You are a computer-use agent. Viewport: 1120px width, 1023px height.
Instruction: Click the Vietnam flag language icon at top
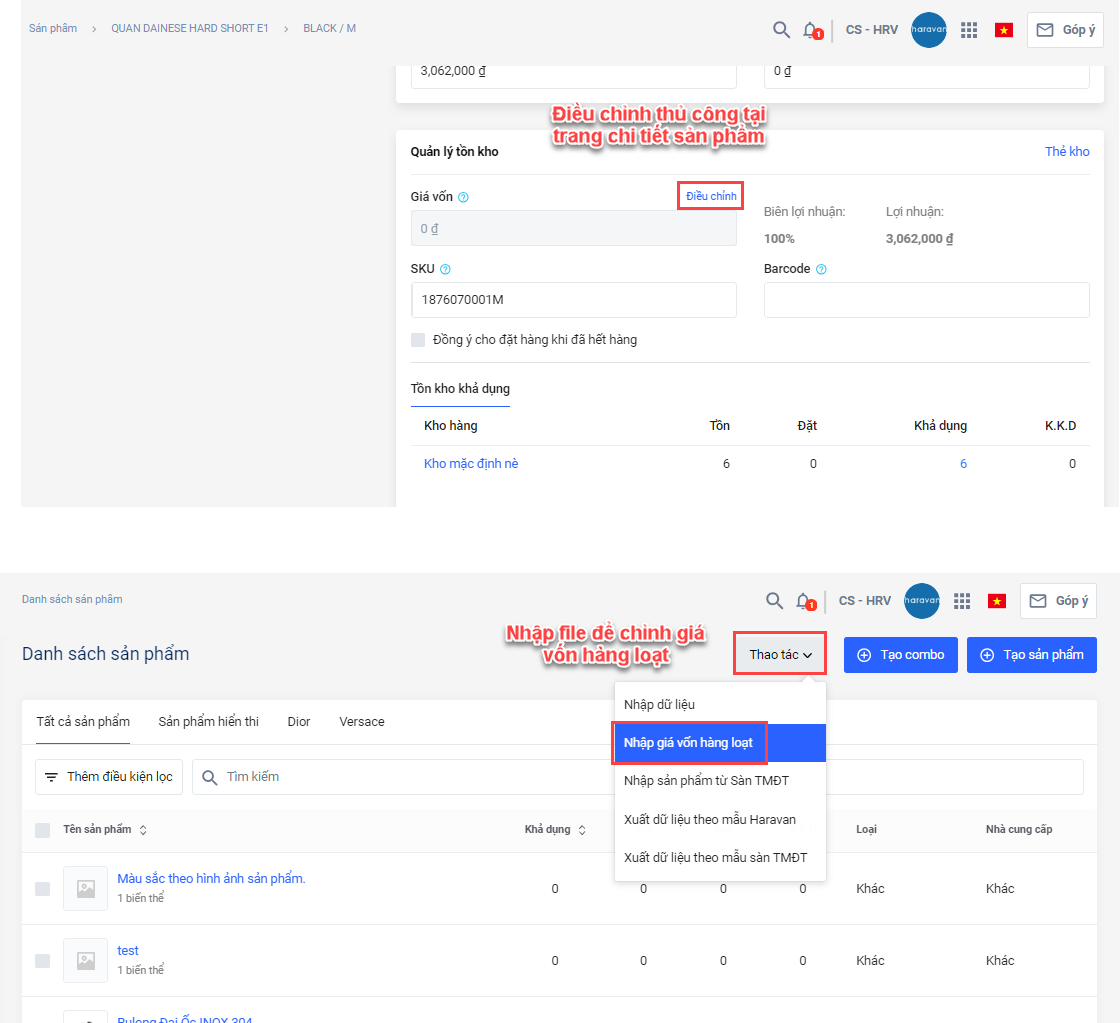click(1004, 30)
